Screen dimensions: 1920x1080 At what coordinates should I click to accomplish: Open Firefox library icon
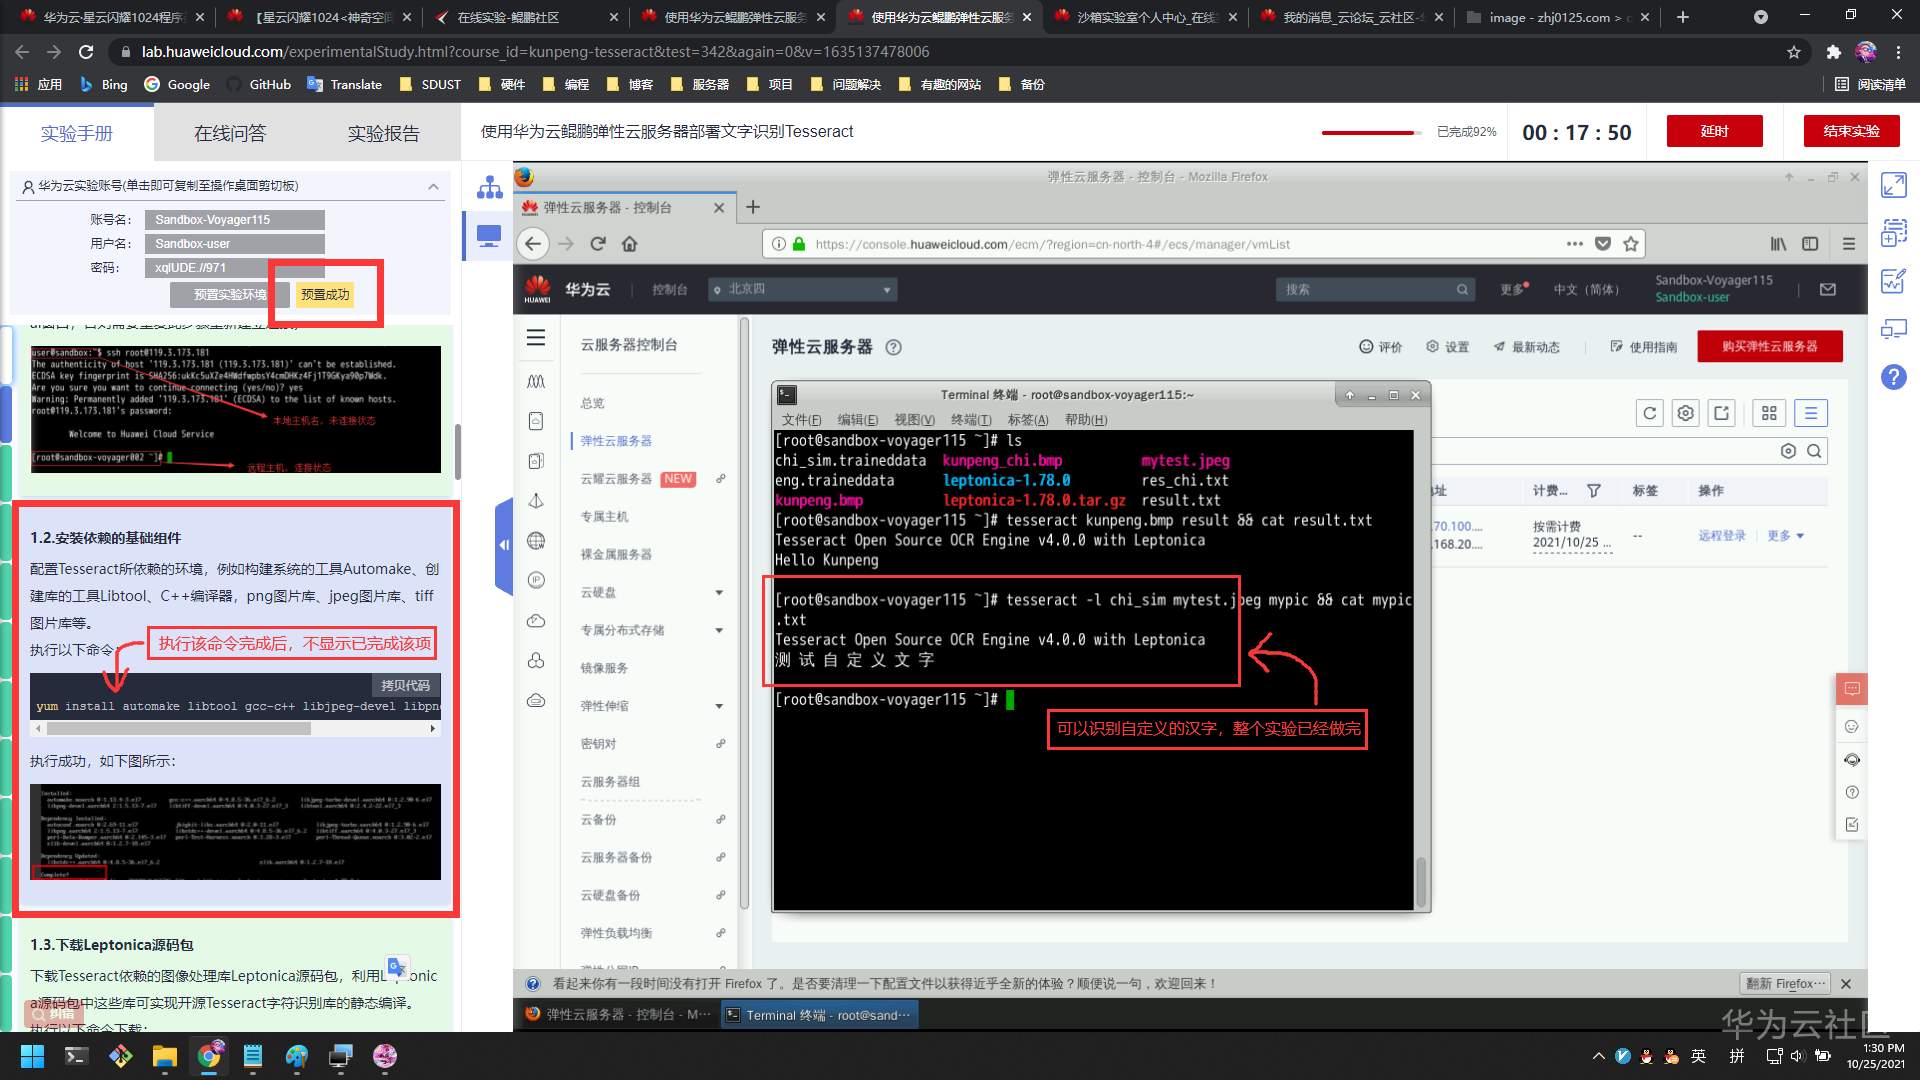1778,244
